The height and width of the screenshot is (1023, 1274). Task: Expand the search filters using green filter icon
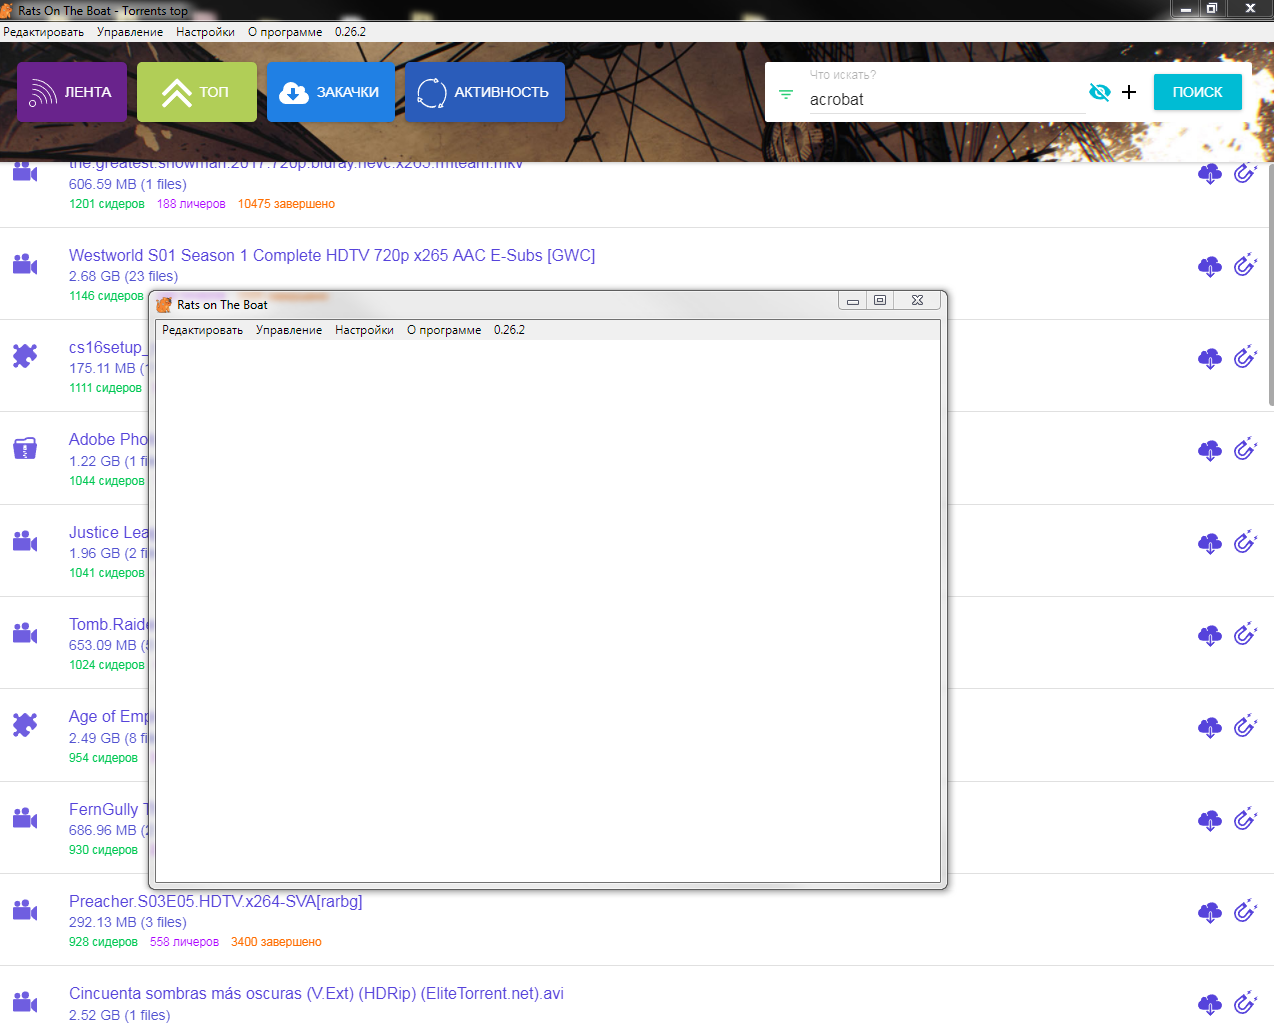pyautogui.click(x=786, y=95)
